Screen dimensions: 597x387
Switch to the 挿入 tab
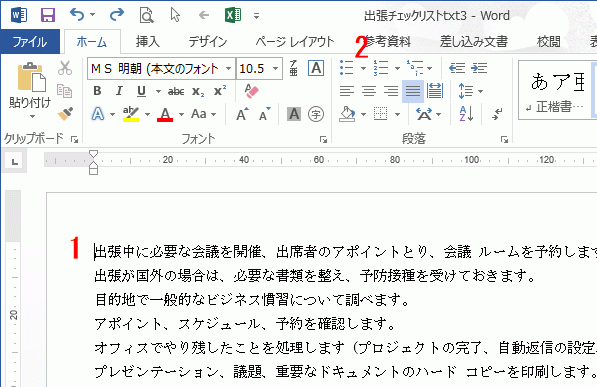[x=148, y=42]
